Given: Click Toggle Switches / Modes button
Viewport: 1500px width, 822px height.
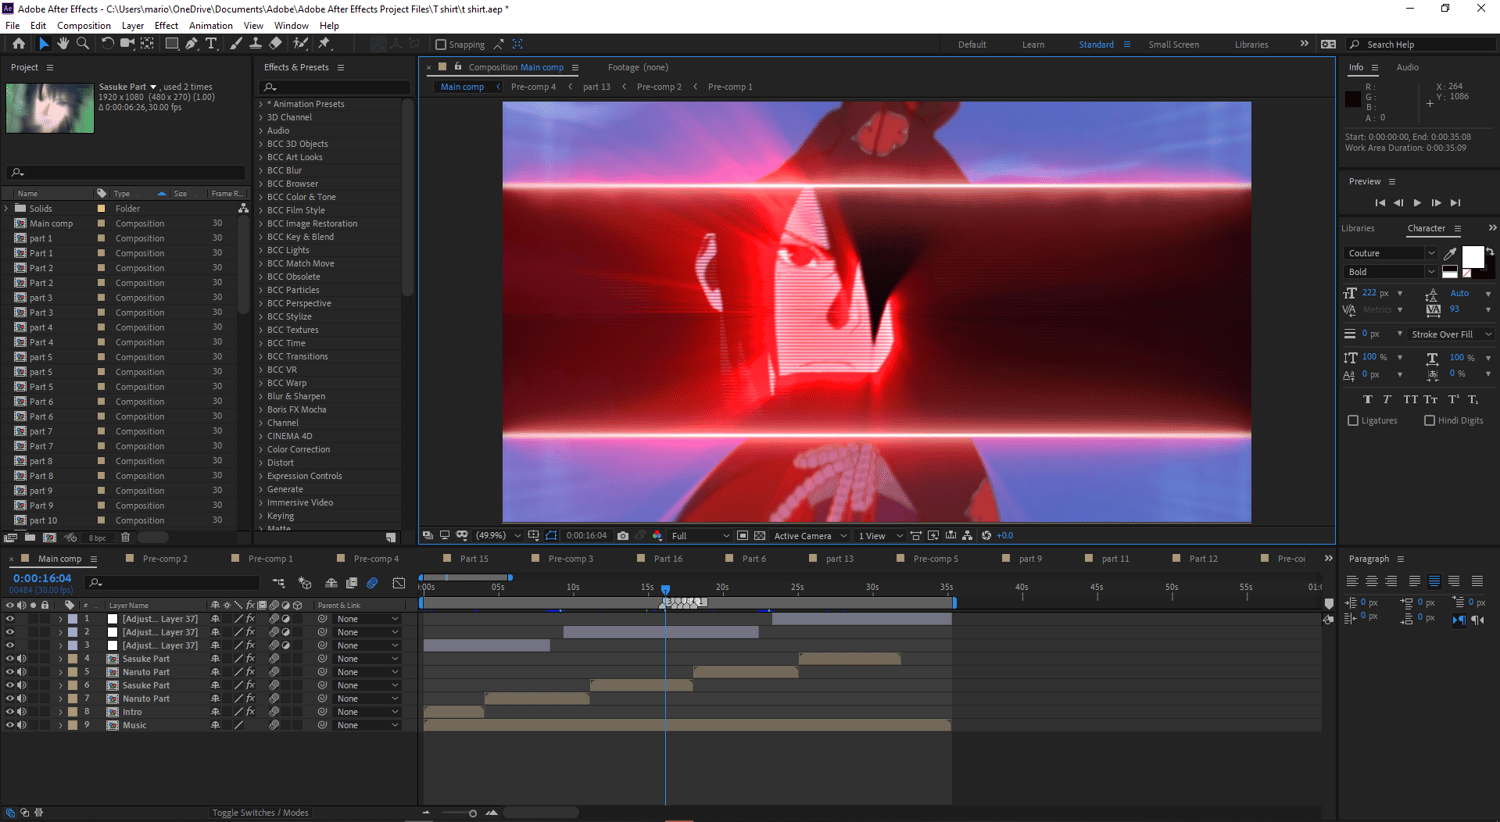Looking at the screenshot, I should pyautogui.click(x=260, y=813).
